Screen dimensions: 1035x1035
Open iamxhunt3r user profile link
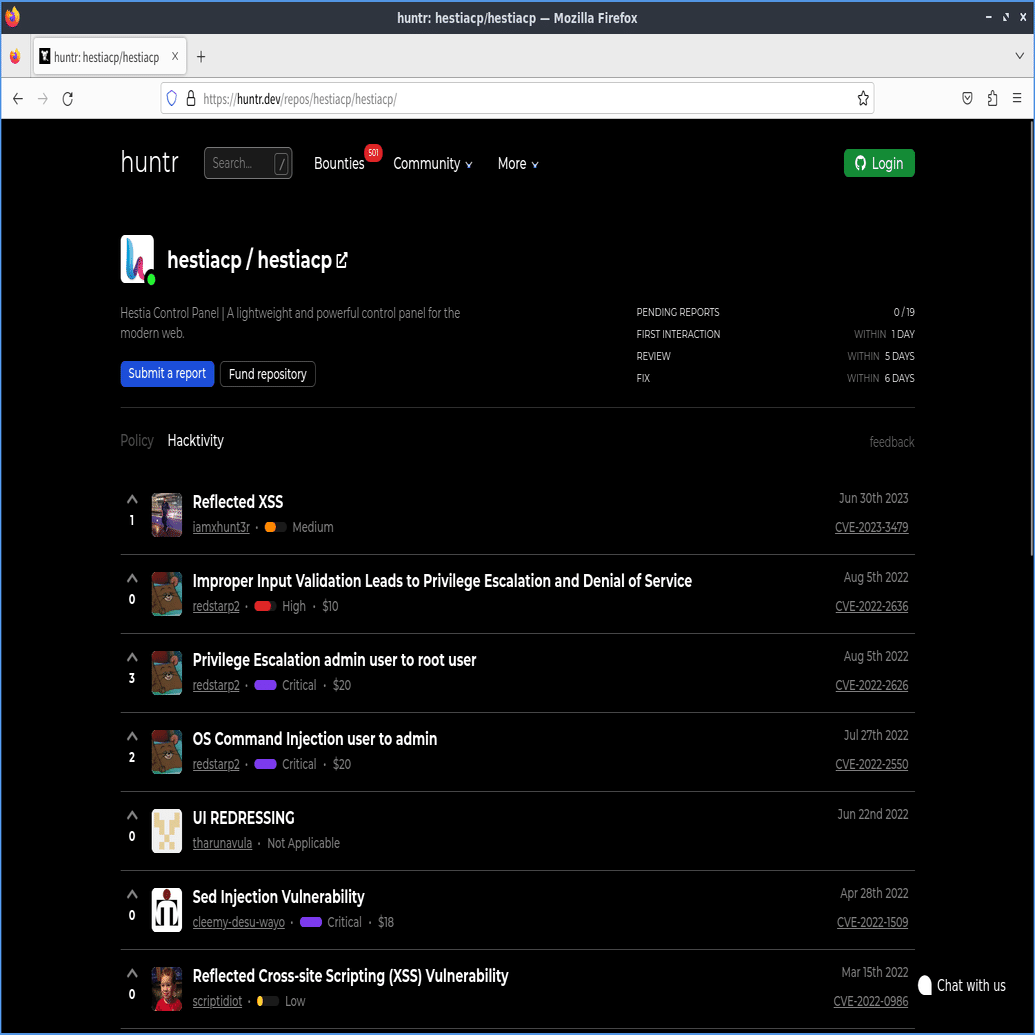click(x=221, y=527)
